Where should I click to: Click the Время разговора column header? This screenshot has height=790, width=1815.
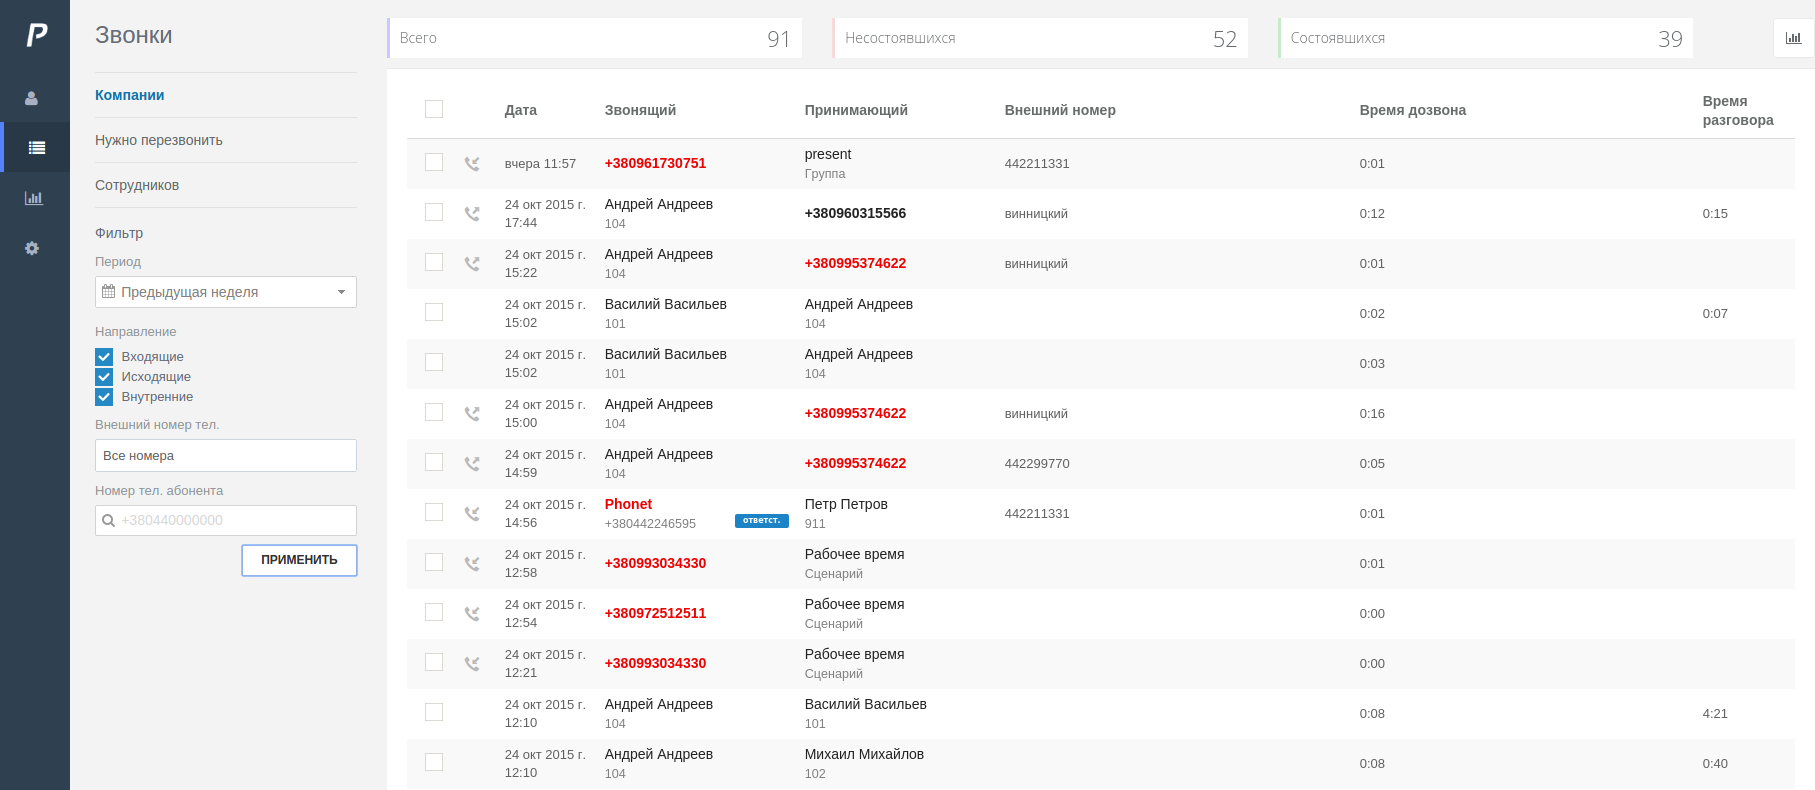pyautogui.click(x=1738, y=110)
